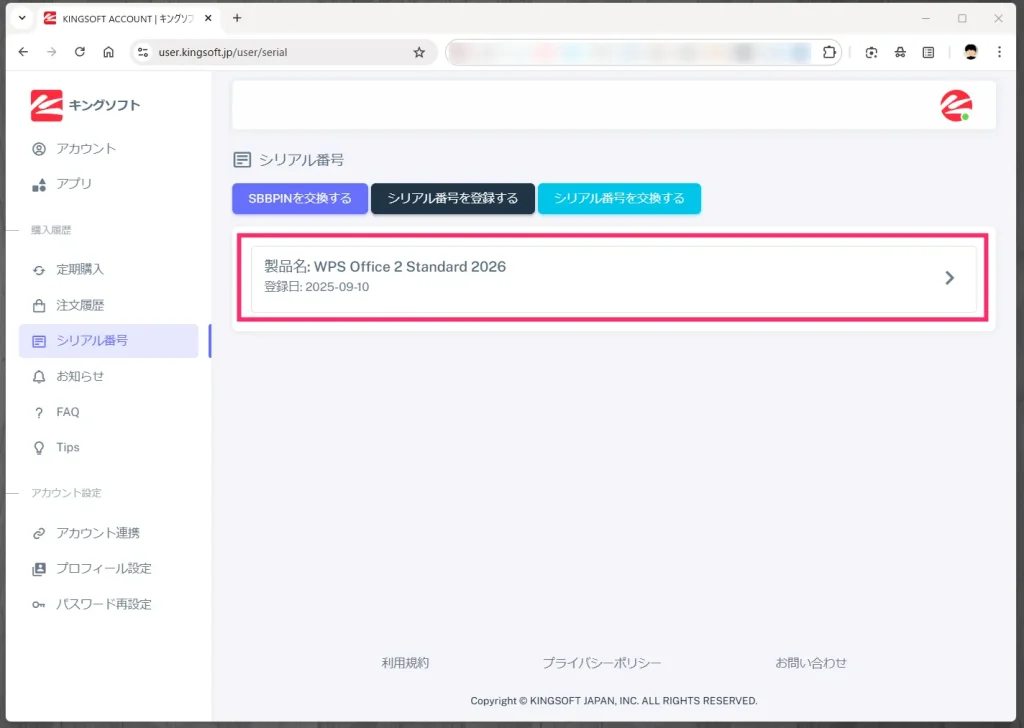Image resolution: width=1024 pixels, height=728 pixels.
Task: Click the screenshot capture extension icon
Action: pos(871,52)
